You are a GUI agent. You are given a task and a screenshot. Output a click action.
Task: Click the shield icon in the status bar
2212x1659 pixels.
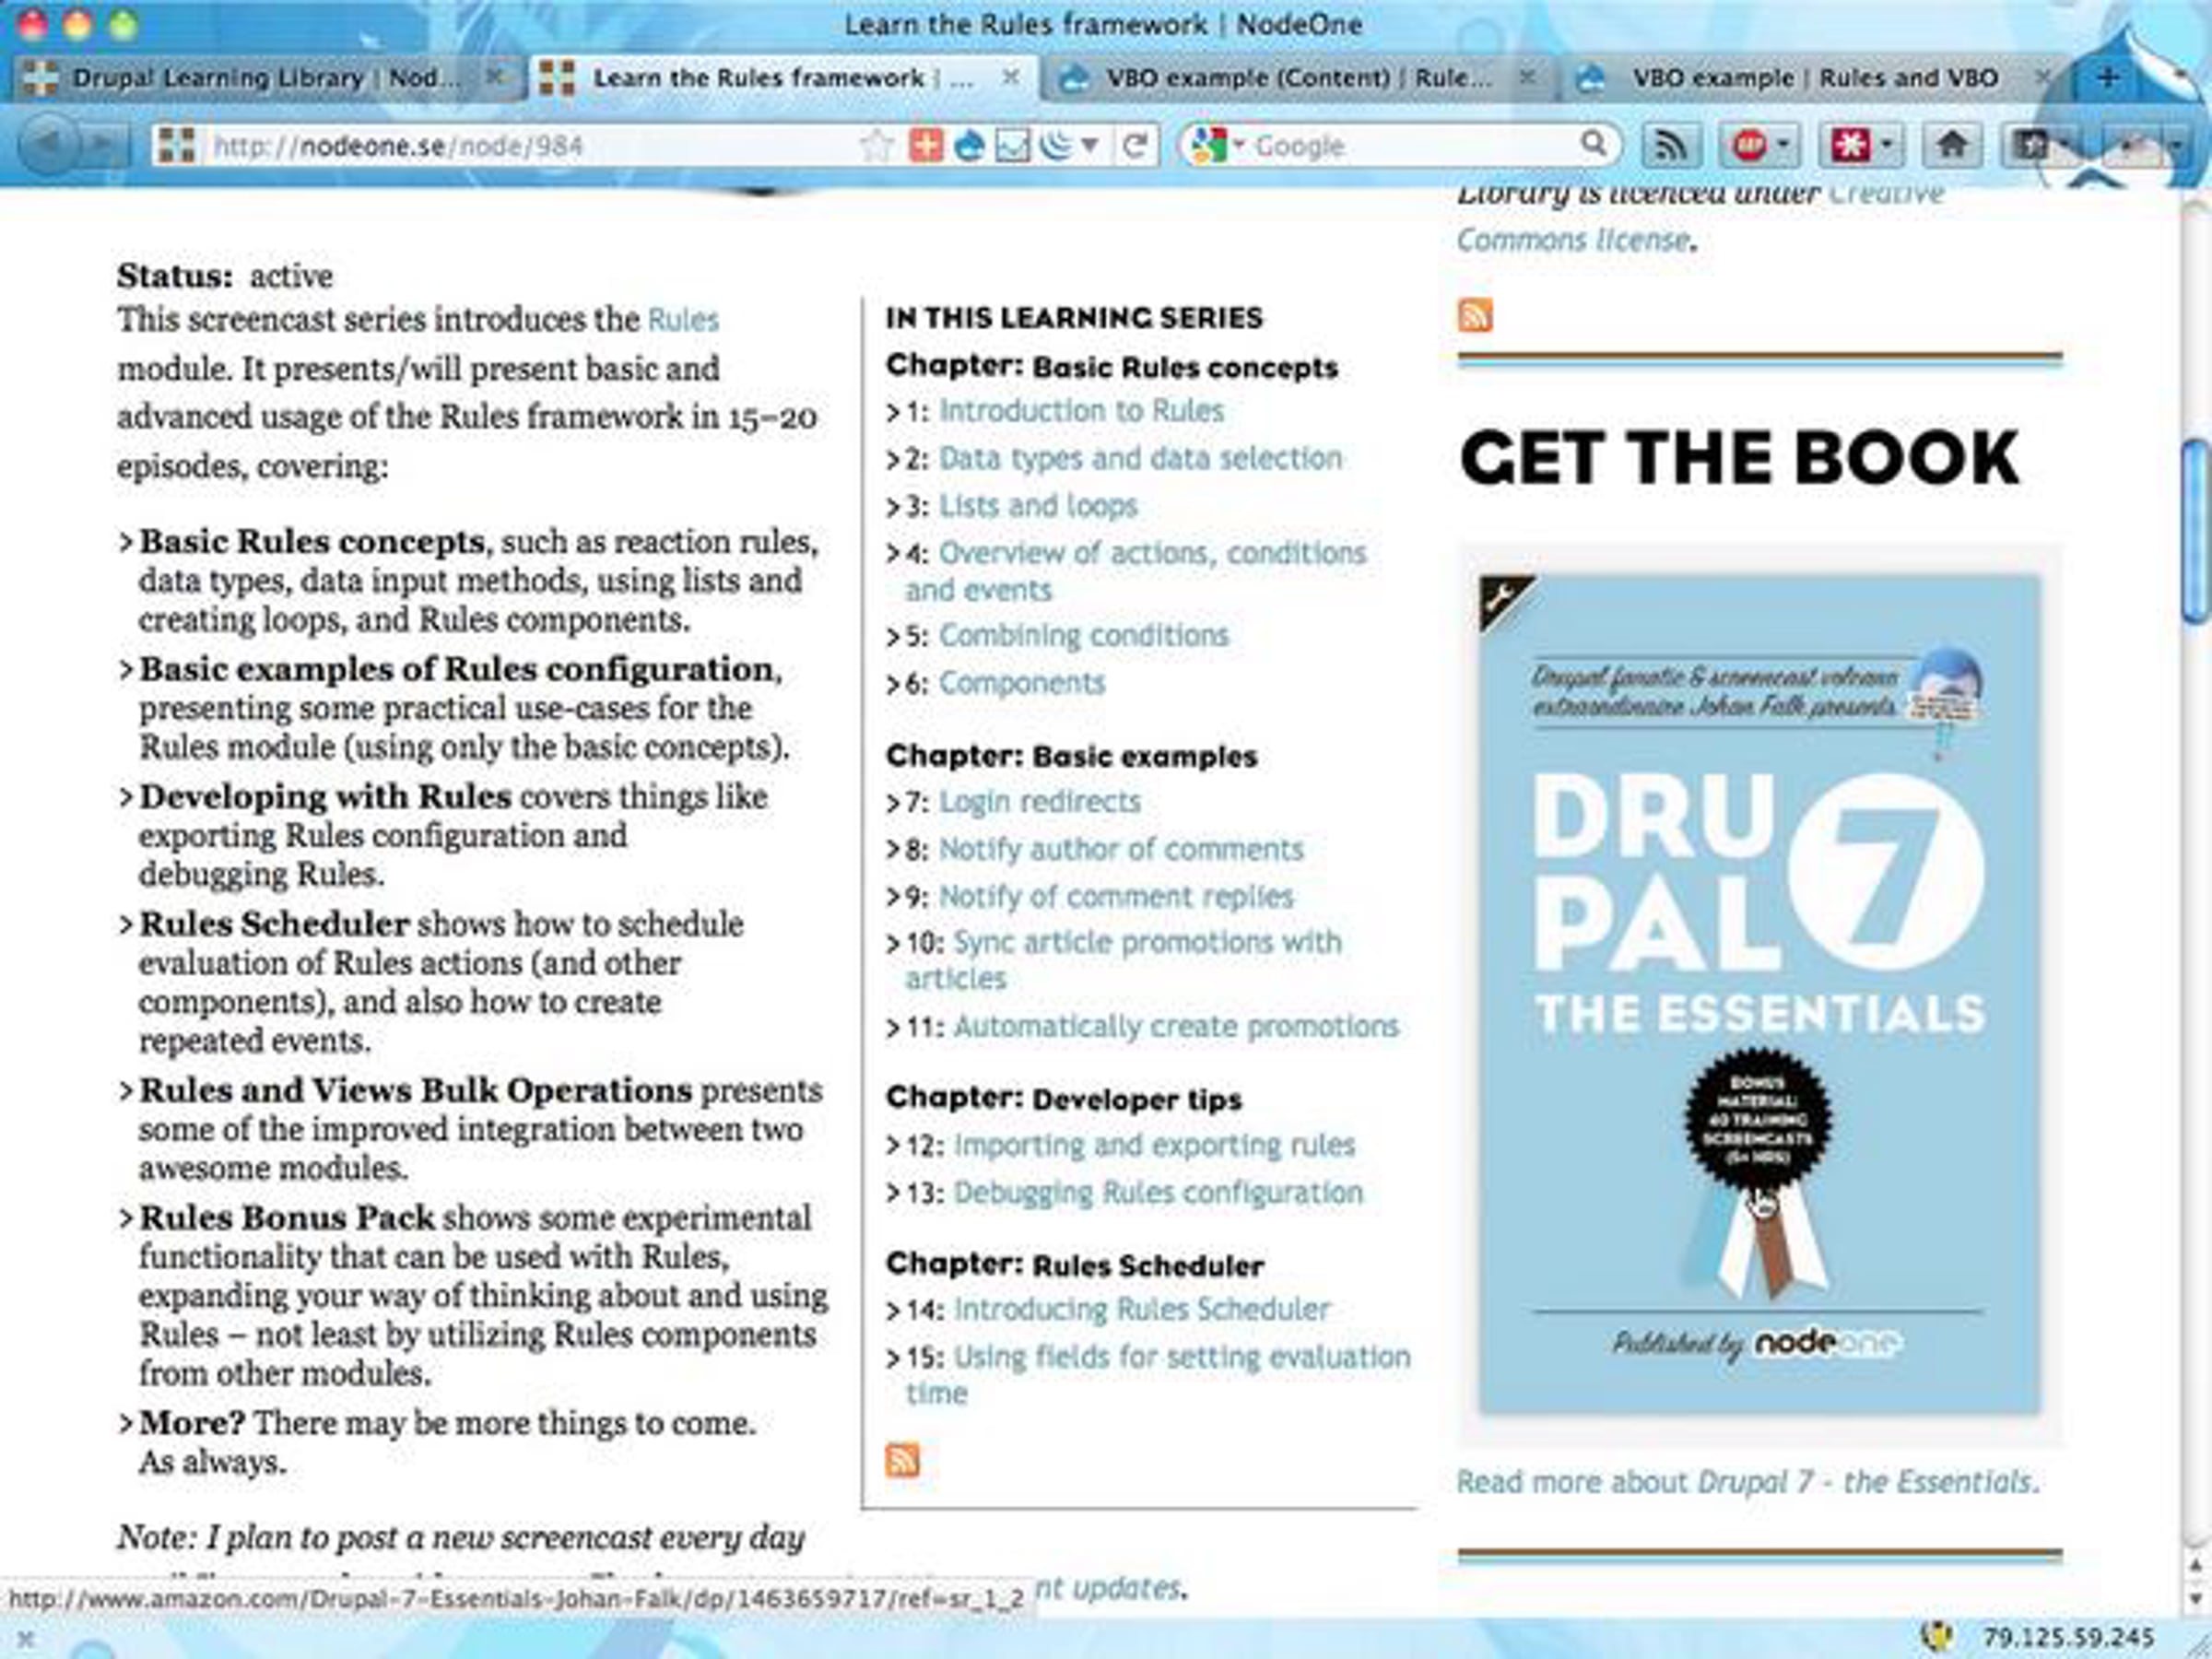point(1937,1637)
